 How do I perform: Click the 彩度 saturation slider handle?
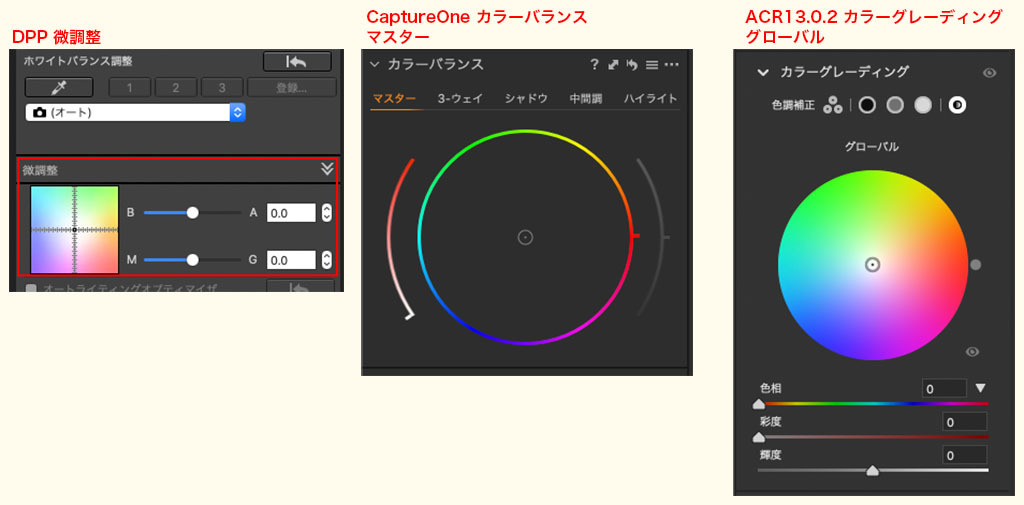[759, 437]
